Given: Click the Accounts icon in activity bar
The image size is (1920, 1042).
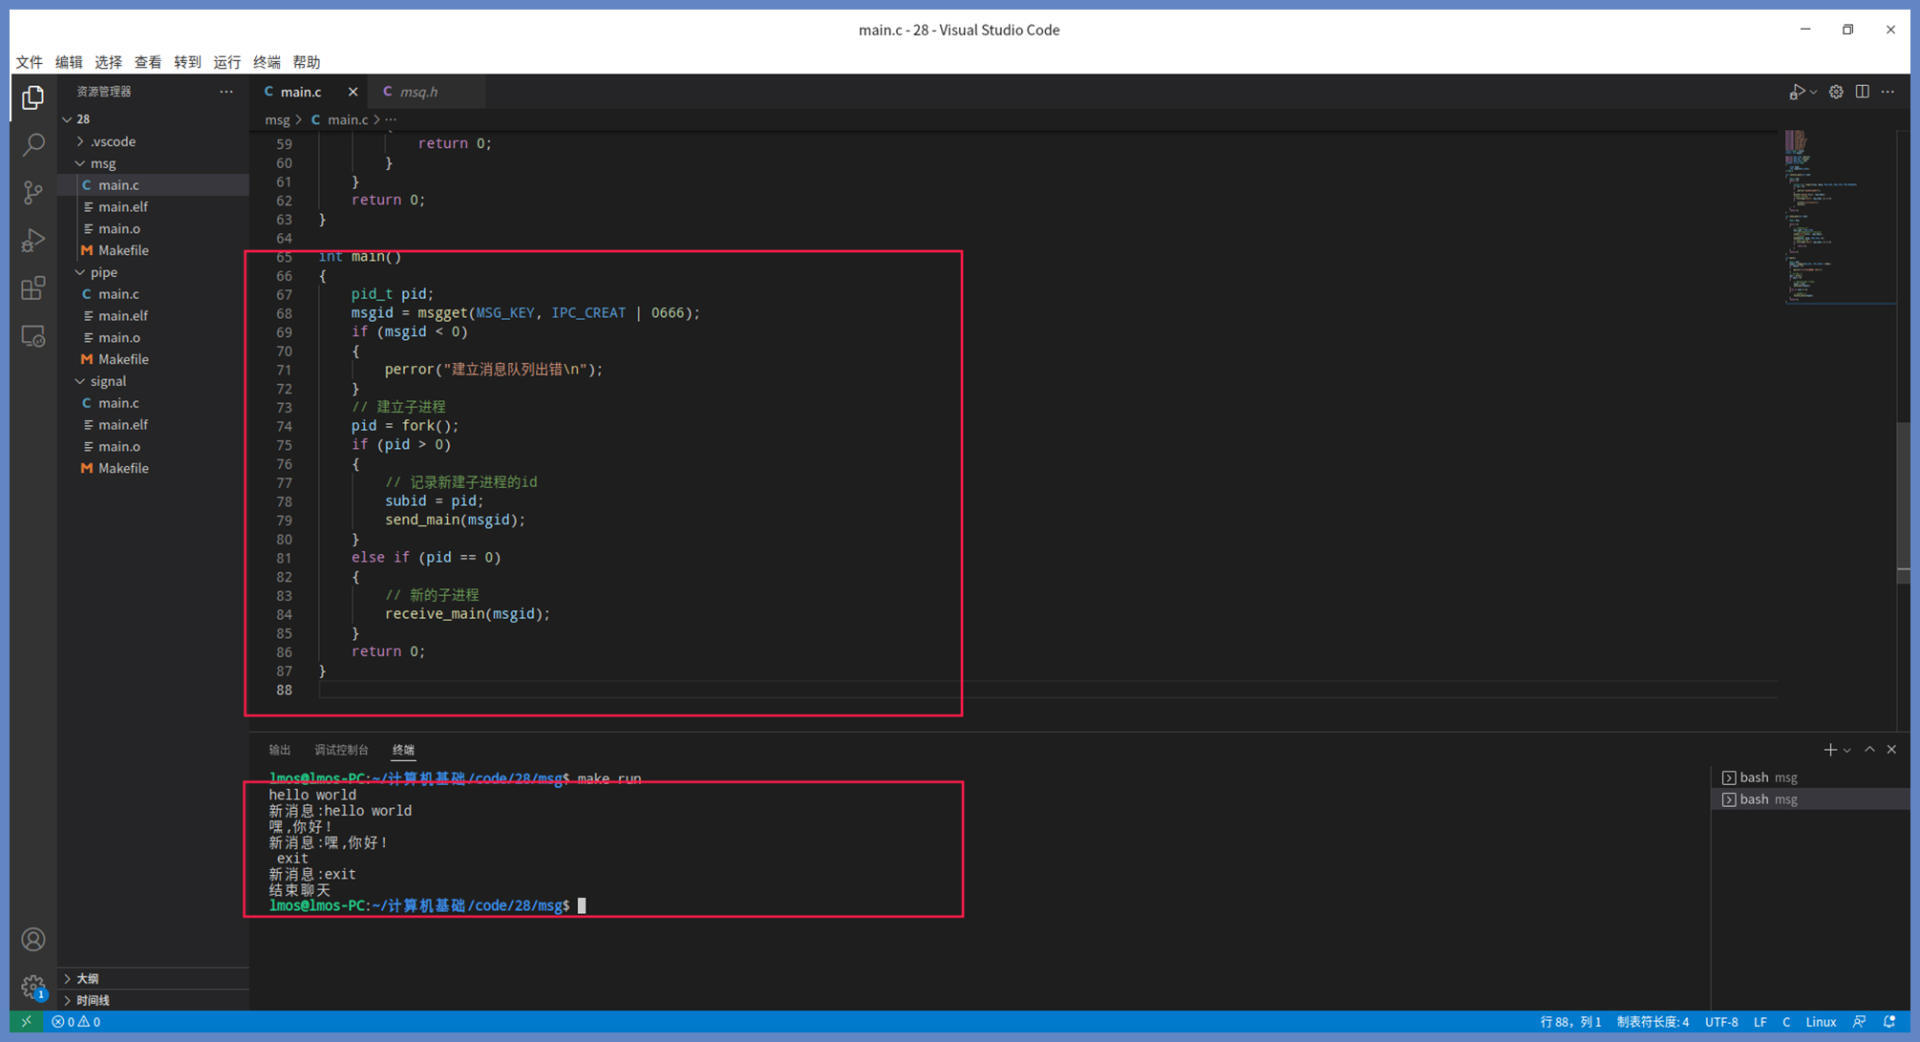Looking at the screenshot, I should (x=33, y=940).
